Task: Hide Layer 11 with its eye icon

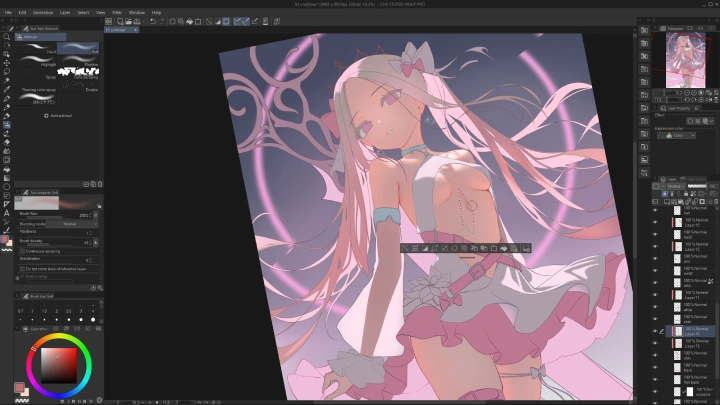Action: [x=655, y=295]
